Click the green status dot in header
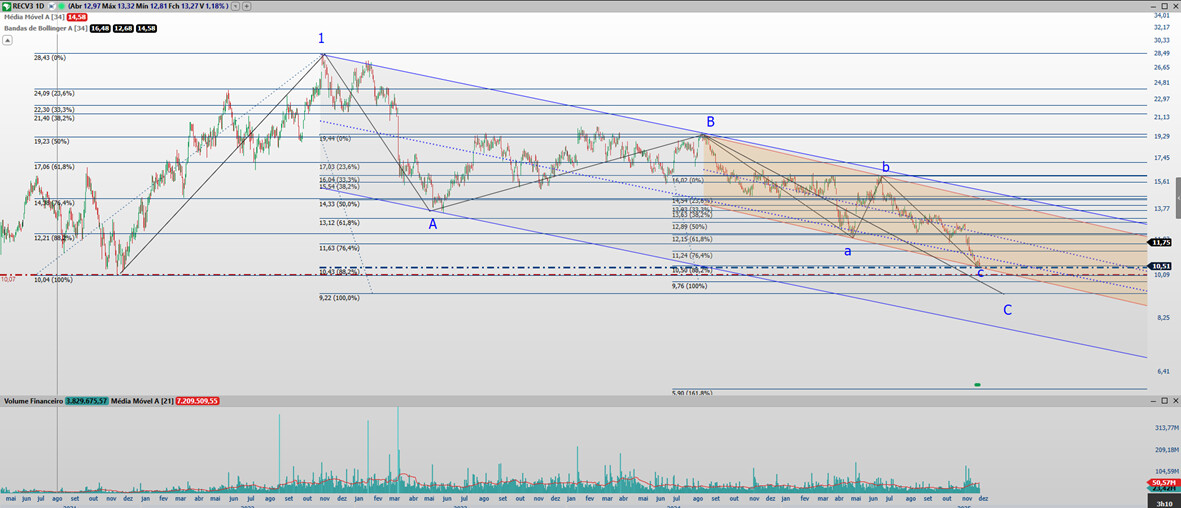Screen dimensions: 1181x508 [x=61, y=6]
